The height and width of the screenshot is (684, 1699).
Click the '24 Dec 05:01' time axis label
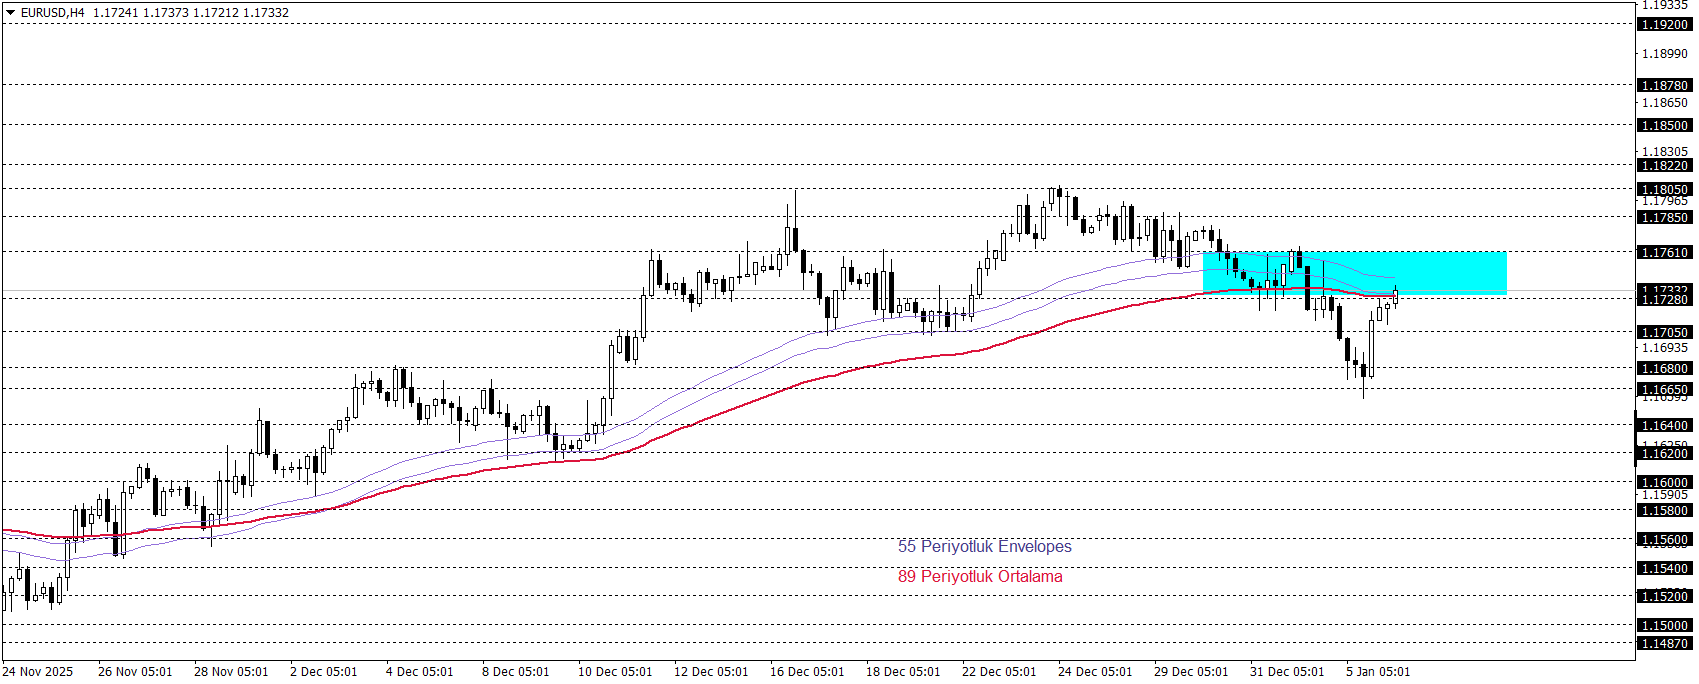click(1095, 672)
